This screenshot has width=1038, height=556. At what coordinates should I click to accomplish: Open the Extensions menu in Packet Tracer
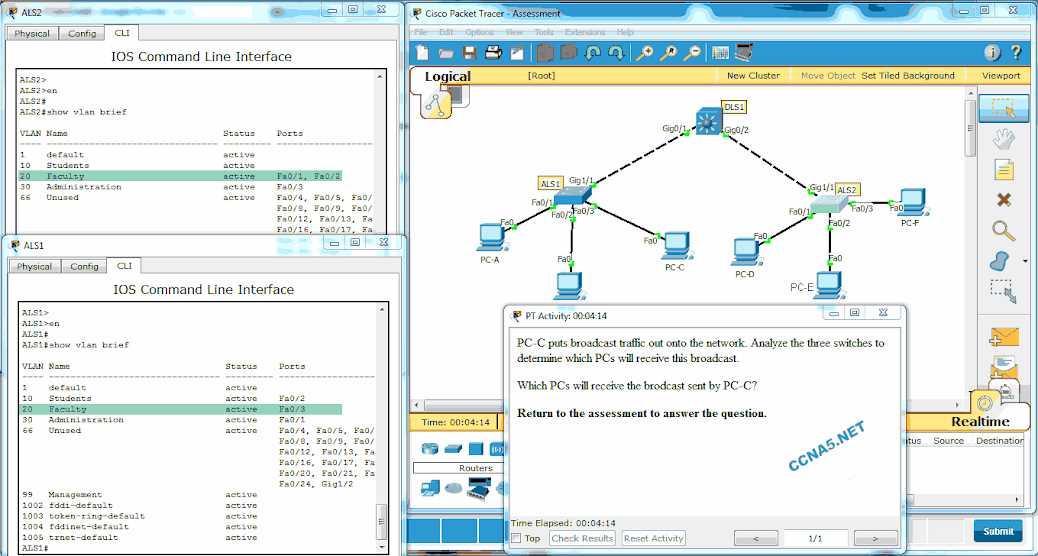point(585,32)
